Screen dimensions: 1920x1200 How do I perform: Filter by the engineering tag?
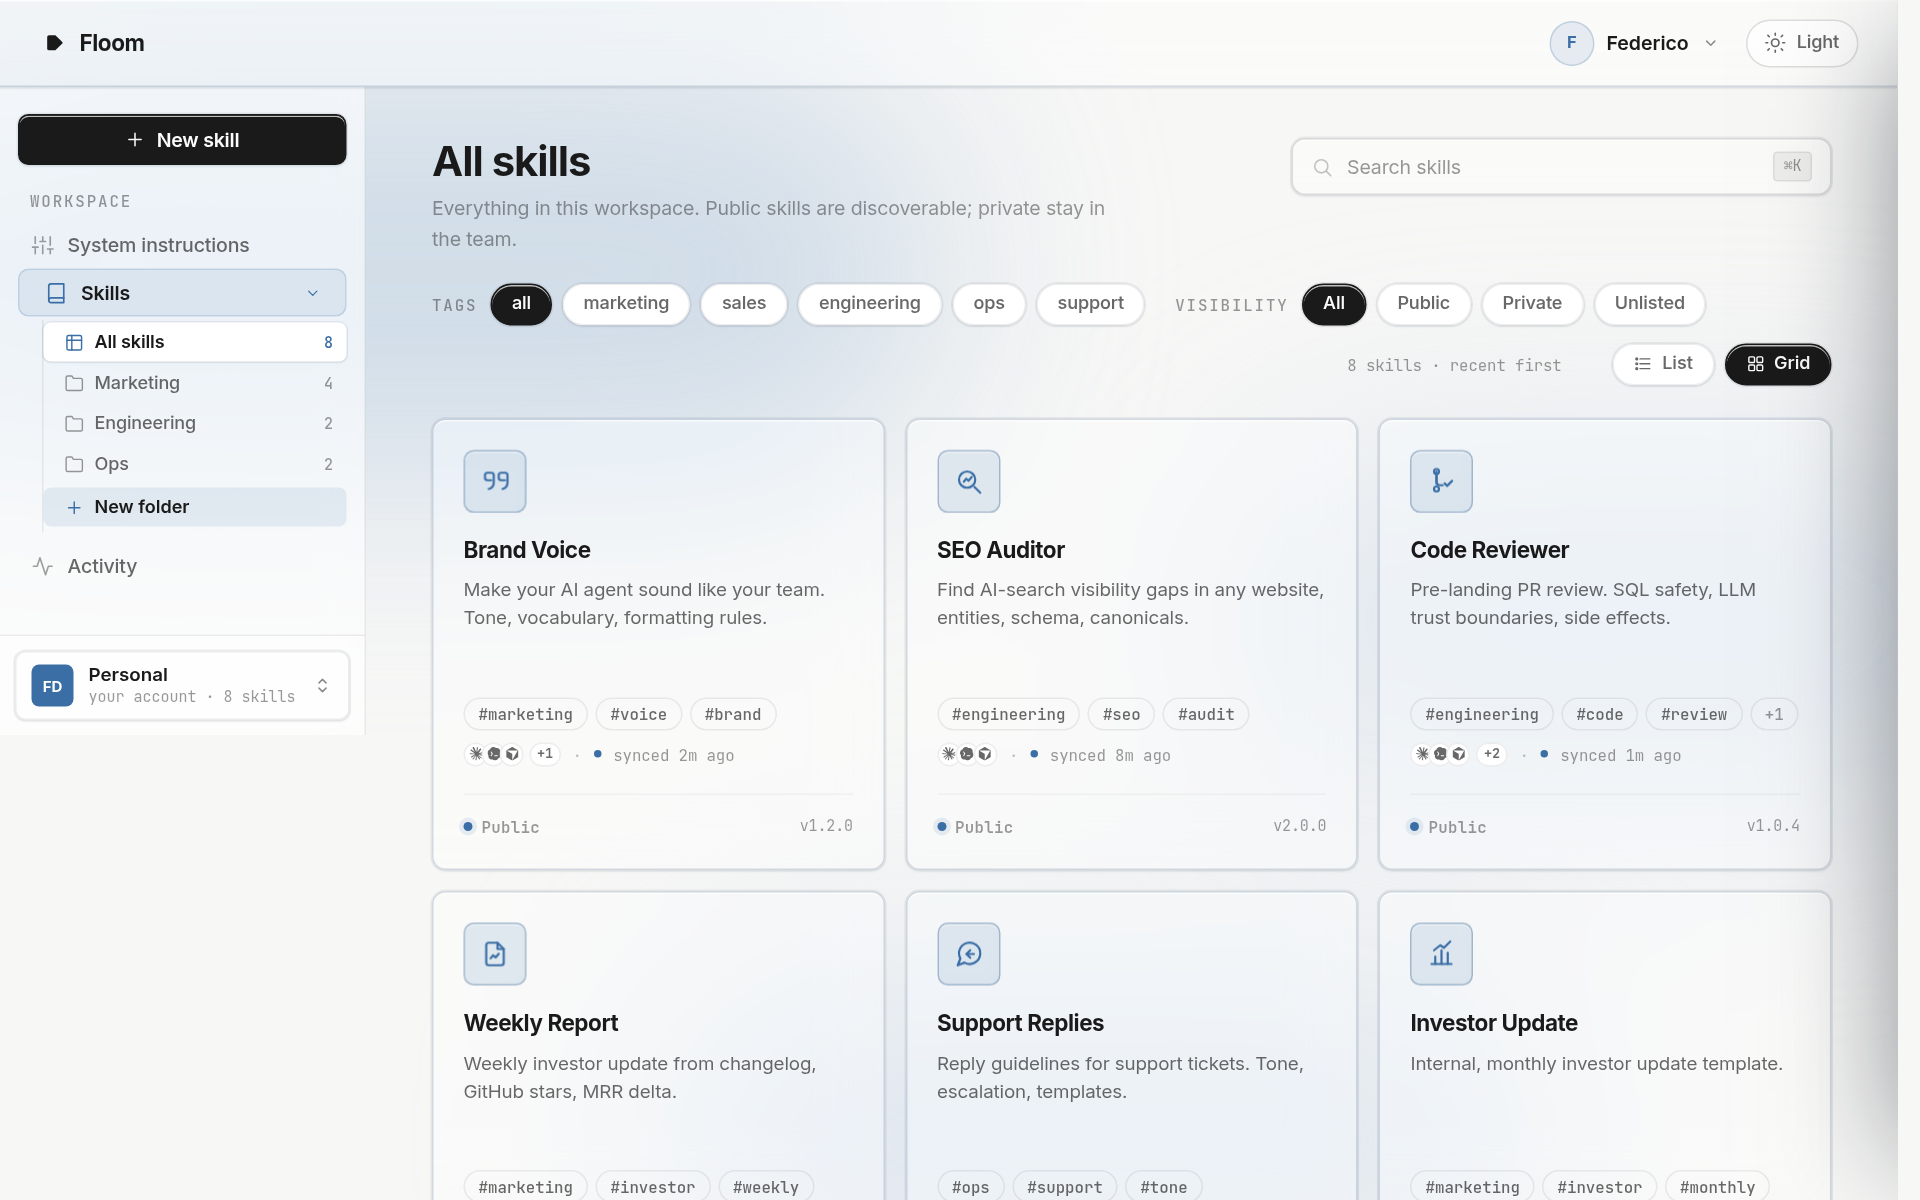tap(869, 304)
